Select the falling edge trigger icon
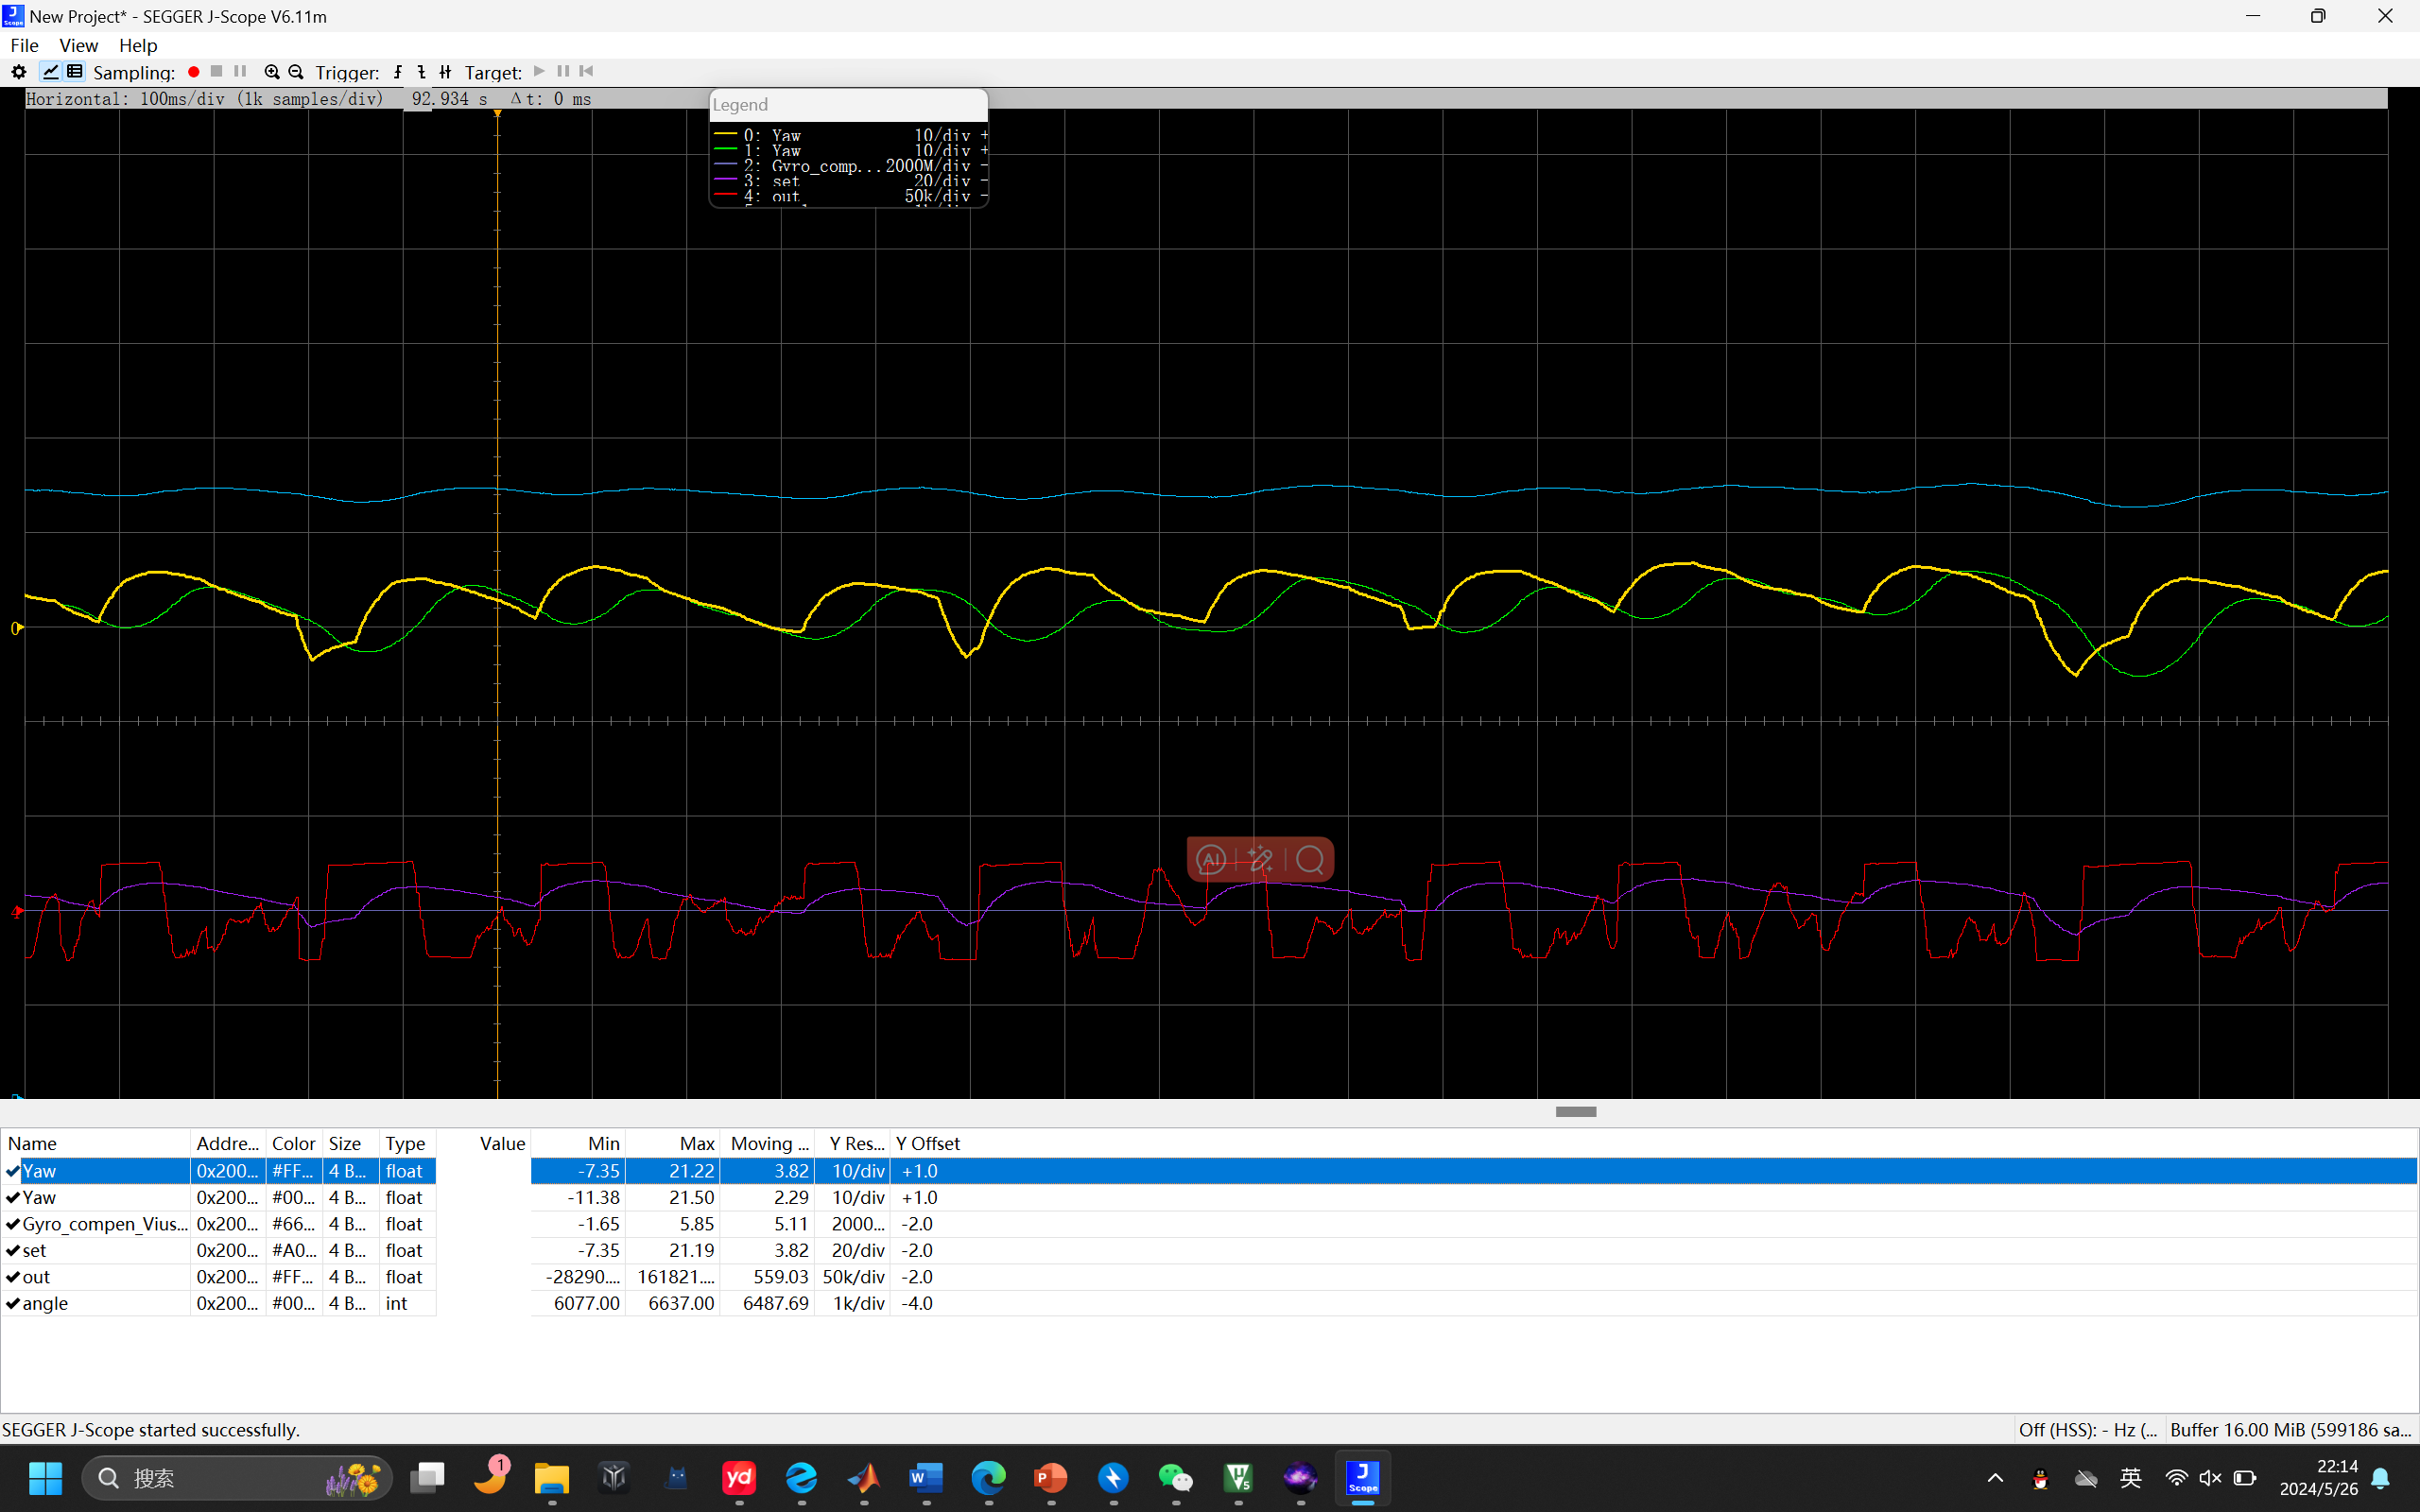This screenshot has width=2420, height=1512. point(421,72)
